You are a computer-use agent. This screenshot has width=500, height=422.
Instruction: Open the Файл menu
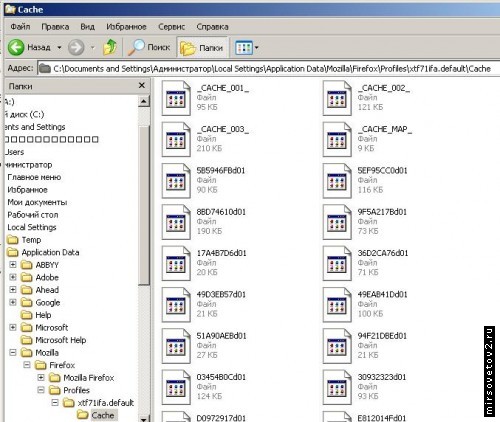(20, 27)
